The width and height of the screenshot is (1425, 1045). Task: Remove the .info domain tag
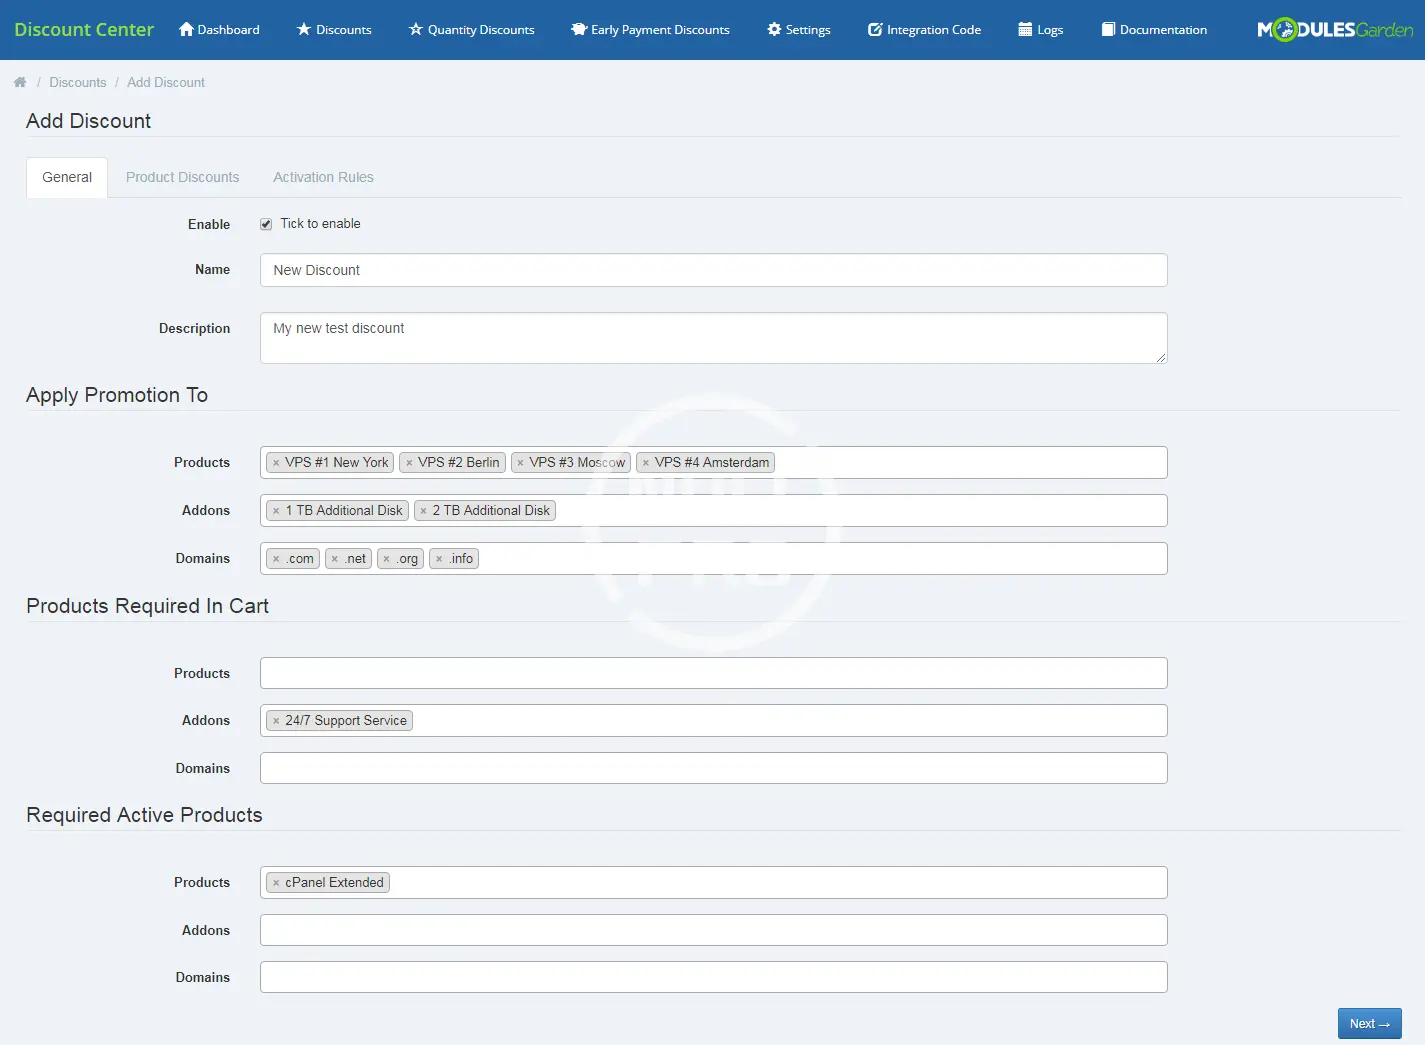click(439, 559)
